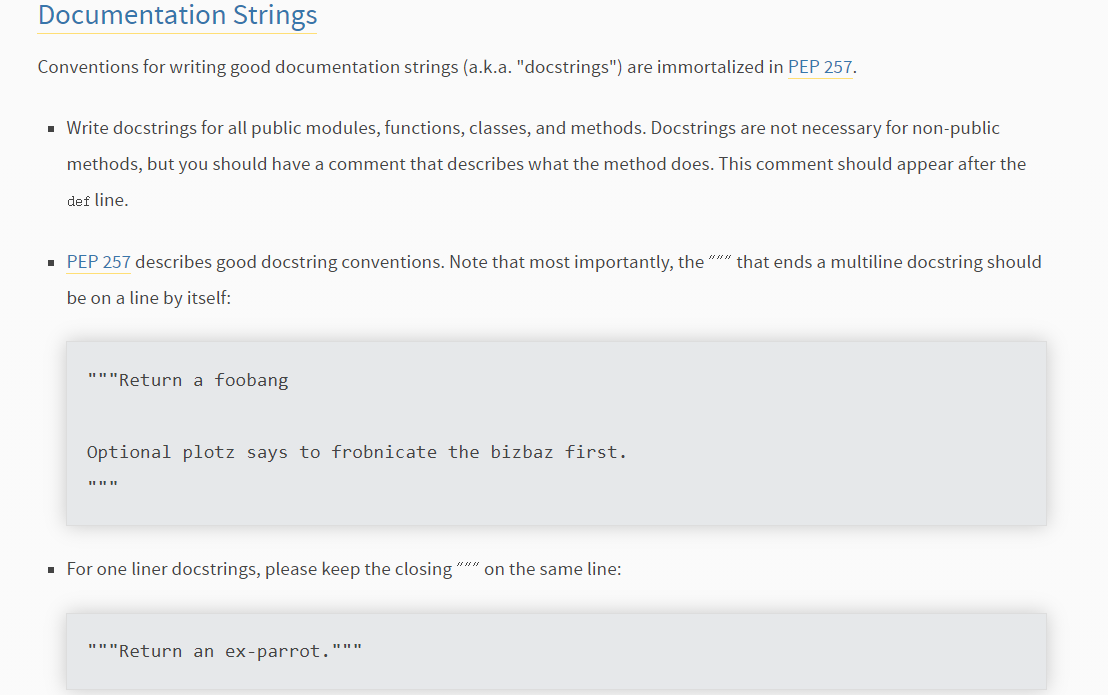
Task: Open the PEP 257 link before "describes good docstring"
Action: click(x=98, y=262)
